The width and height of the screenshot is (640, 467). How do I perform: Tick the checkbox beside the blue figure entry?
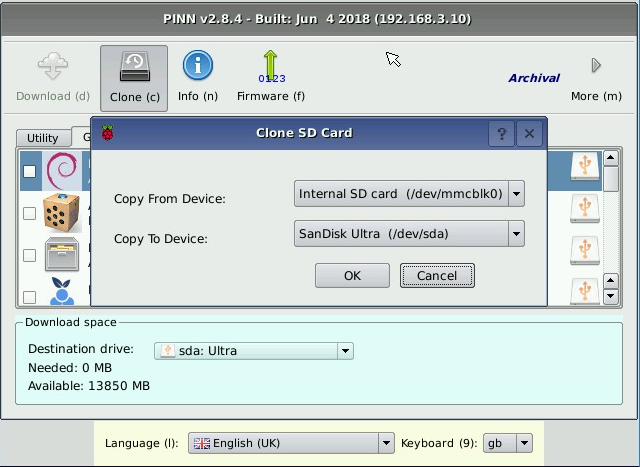click(29, 297)
